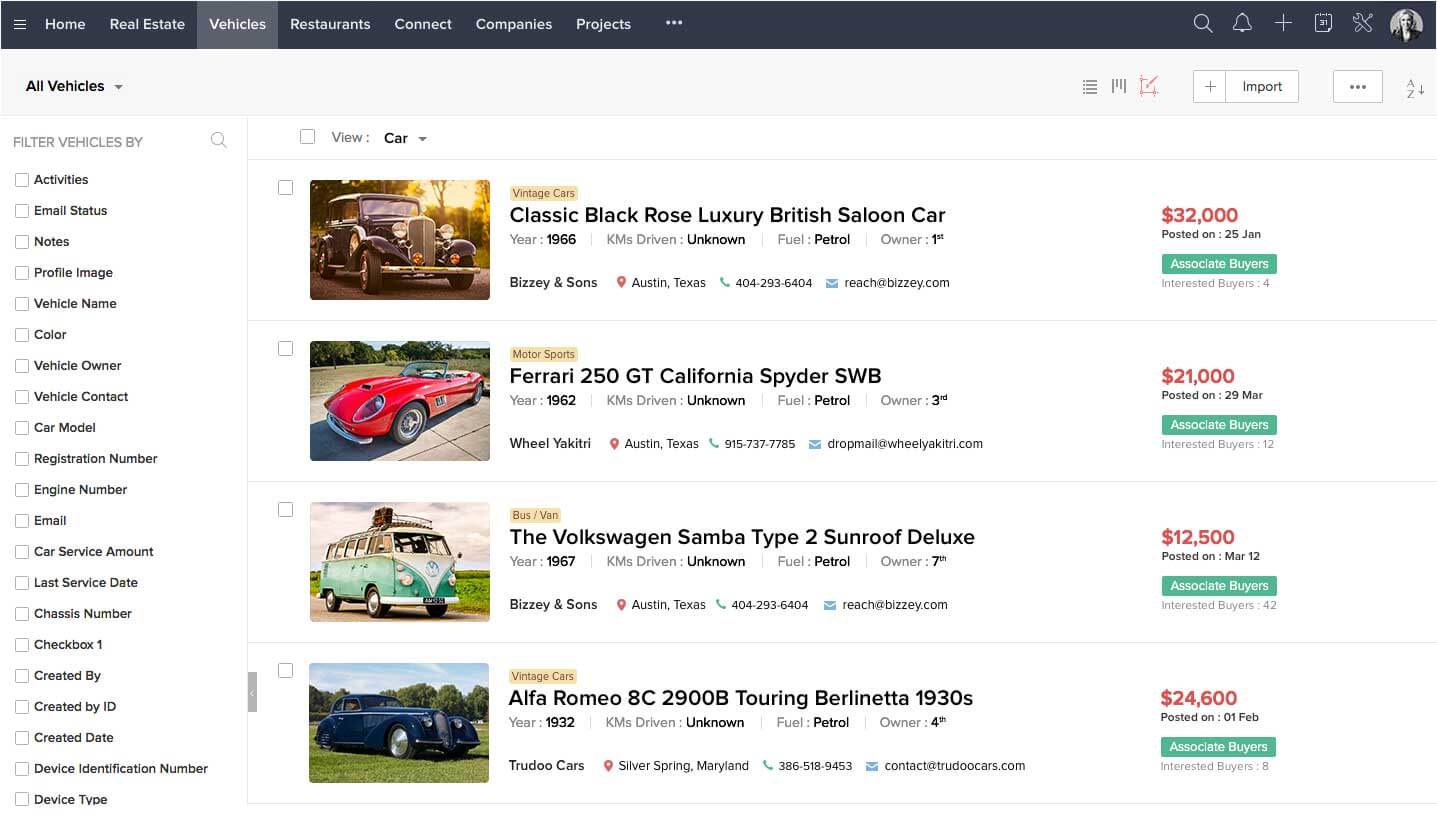Tick the Activities filter checkbox

(22, 180)
